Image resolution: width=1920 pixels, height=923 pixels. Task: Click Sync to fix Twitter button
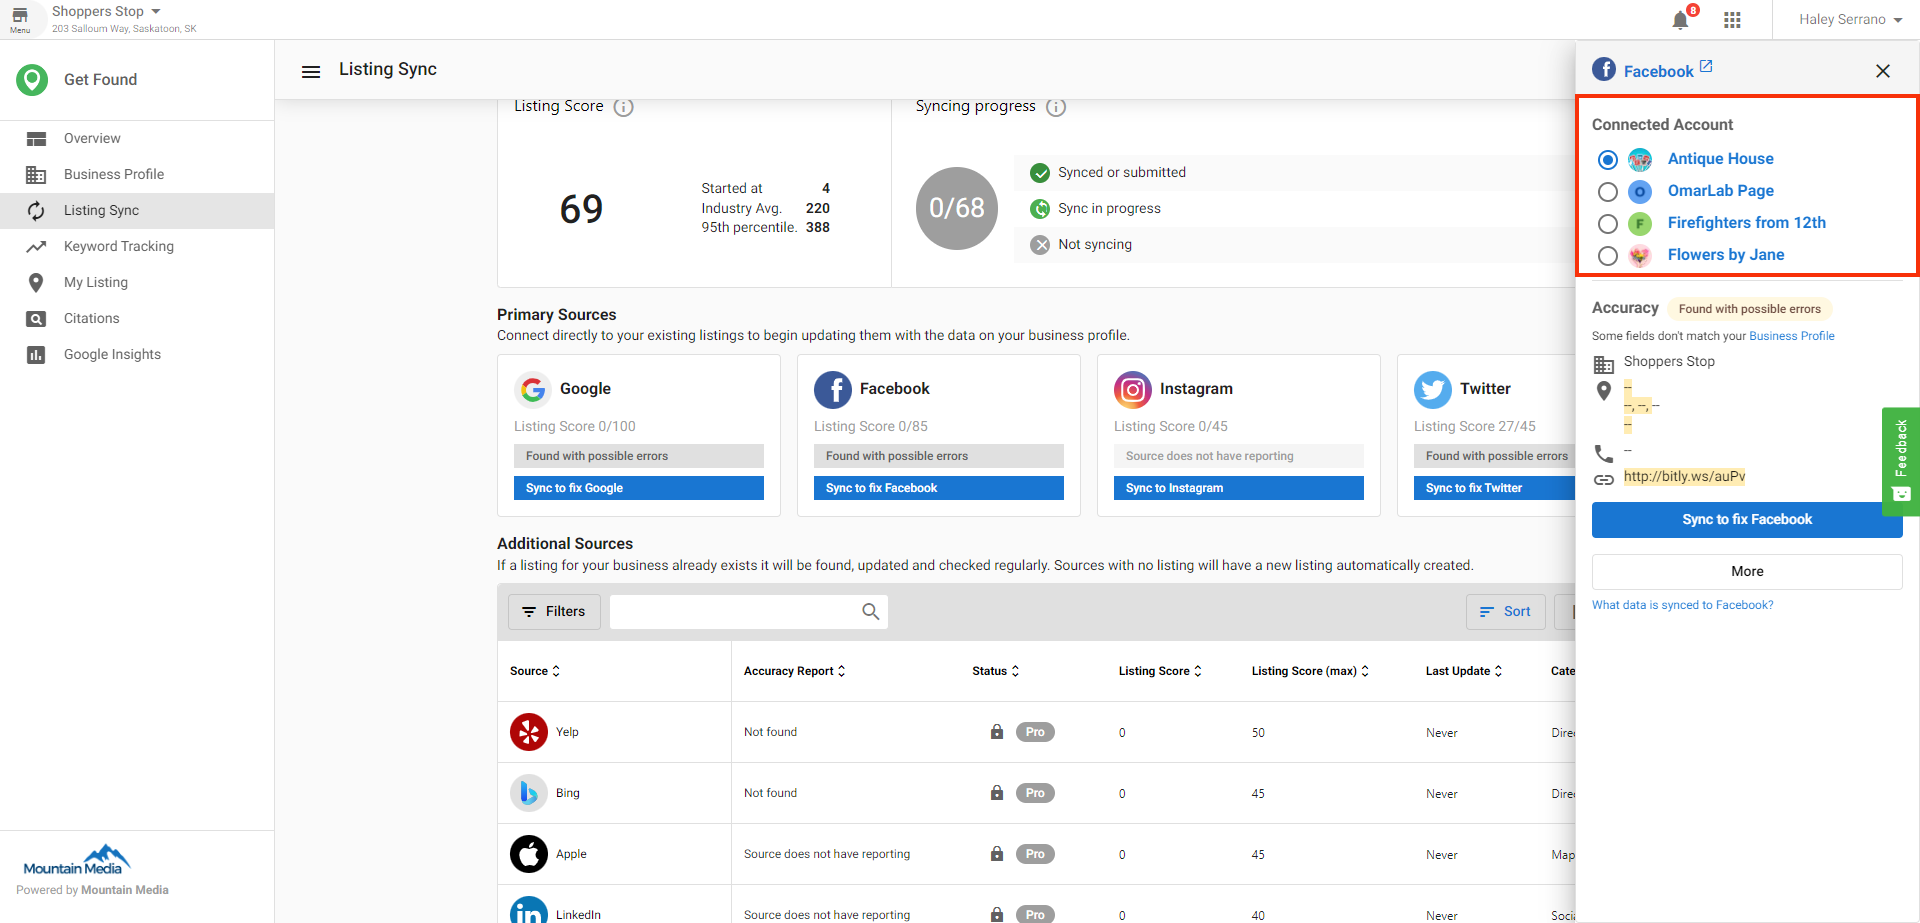(1494, 488)
